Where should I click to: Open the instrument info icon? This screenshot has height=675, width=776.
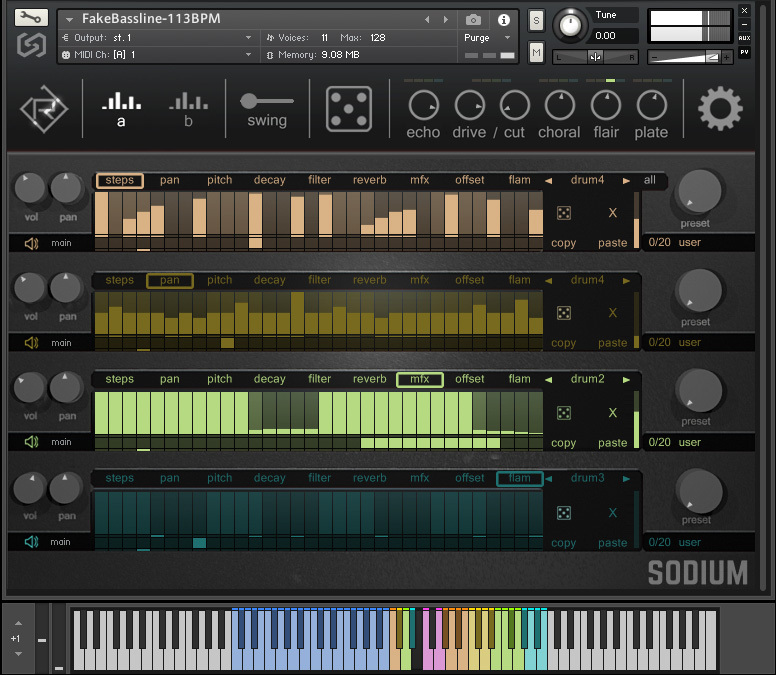[x=503, y=19]
